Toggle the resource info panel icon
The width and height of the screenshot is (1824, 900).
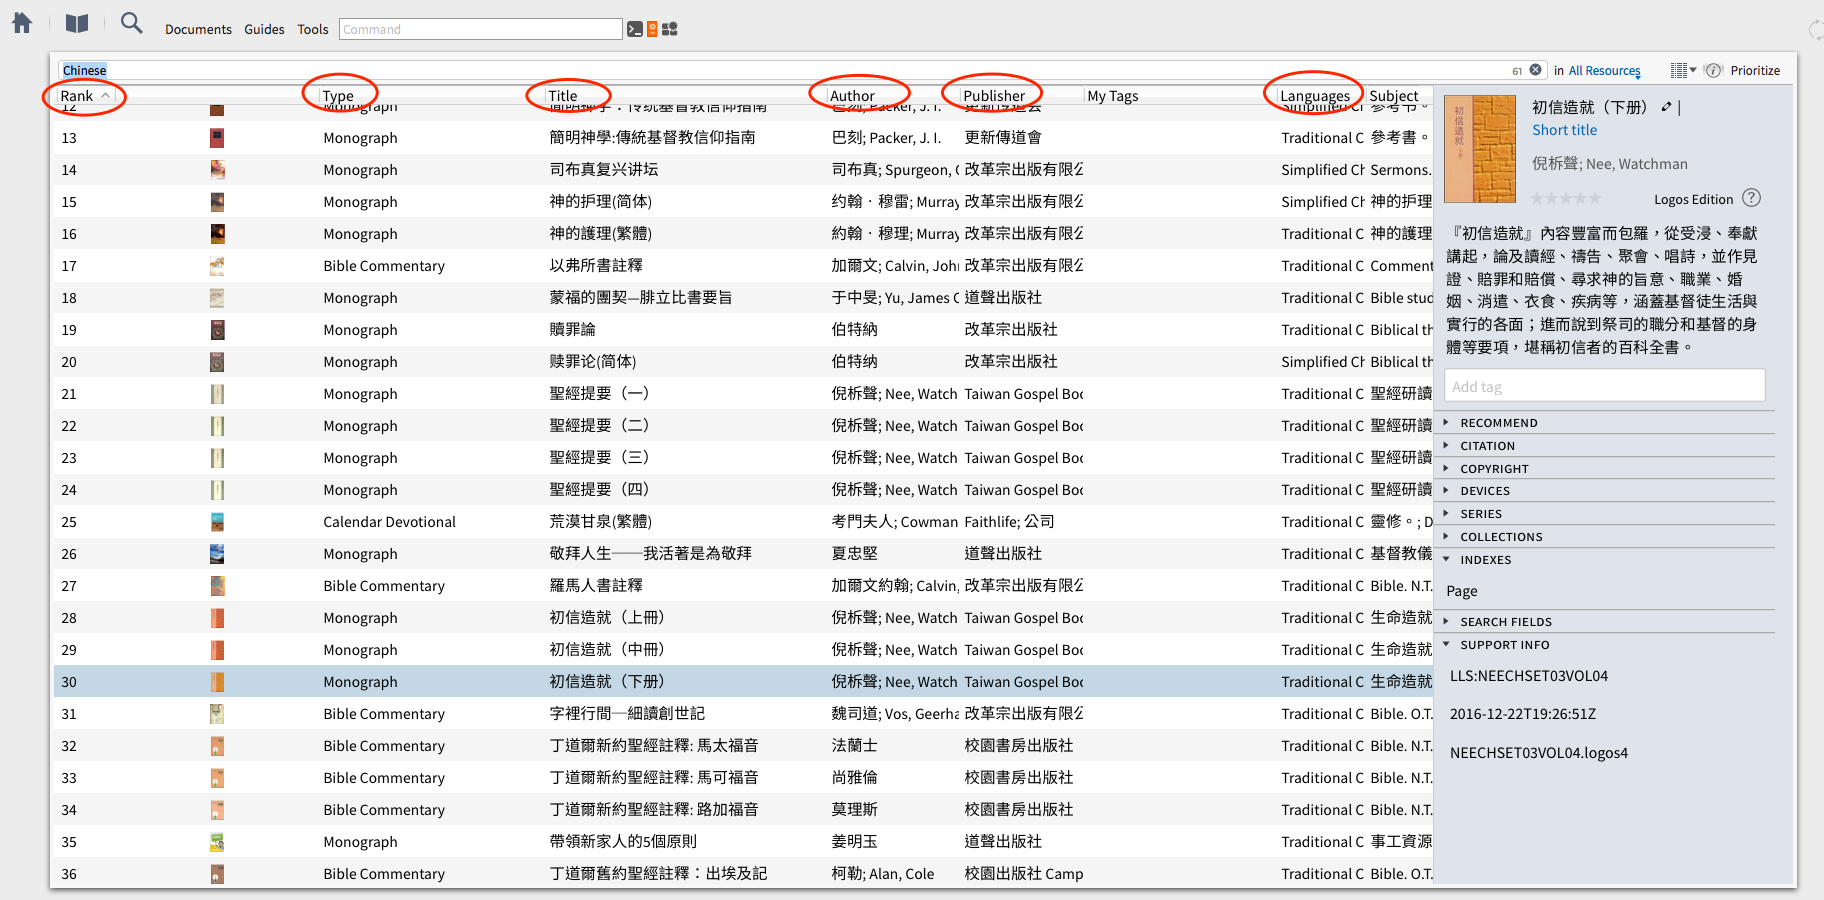point(1713,70)
